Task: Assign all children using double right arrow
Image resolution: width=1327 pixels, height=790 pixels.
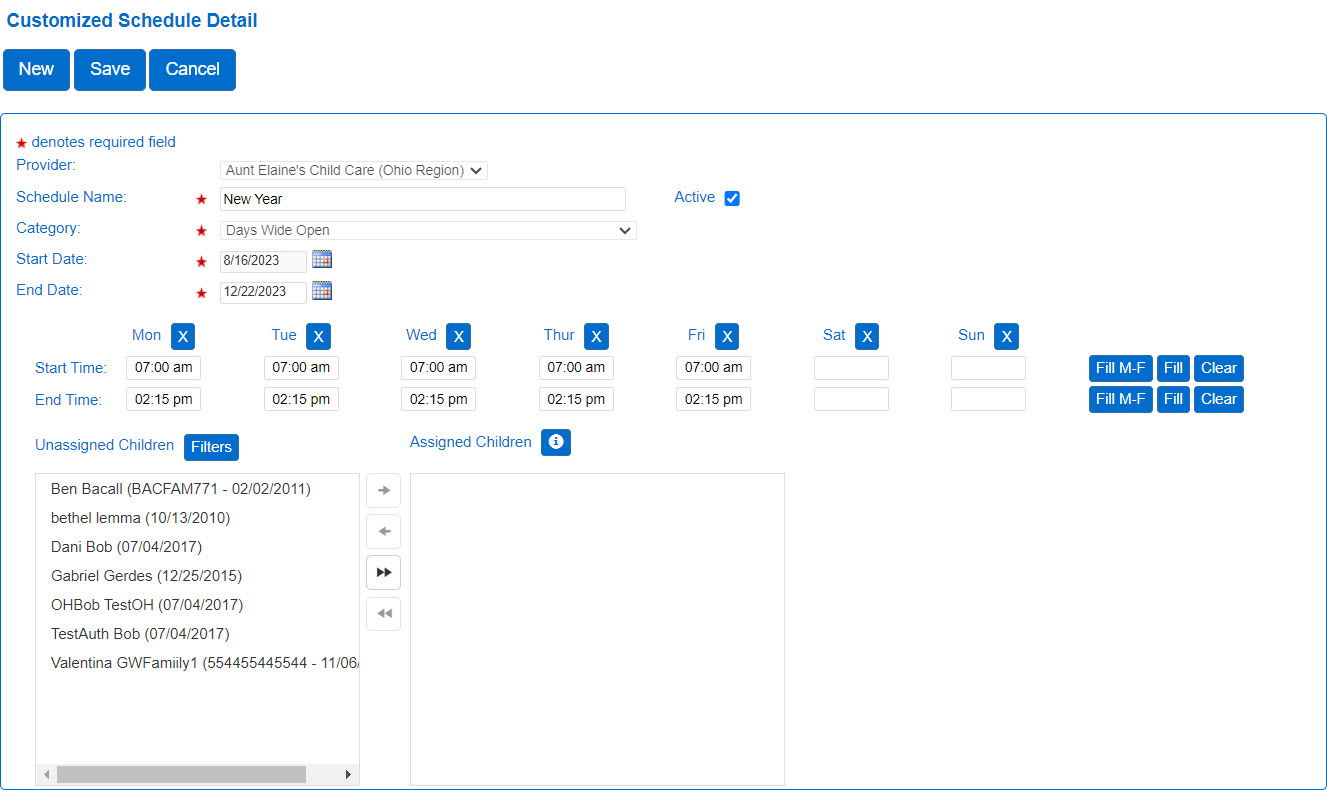Action: [x=383, y=572]
